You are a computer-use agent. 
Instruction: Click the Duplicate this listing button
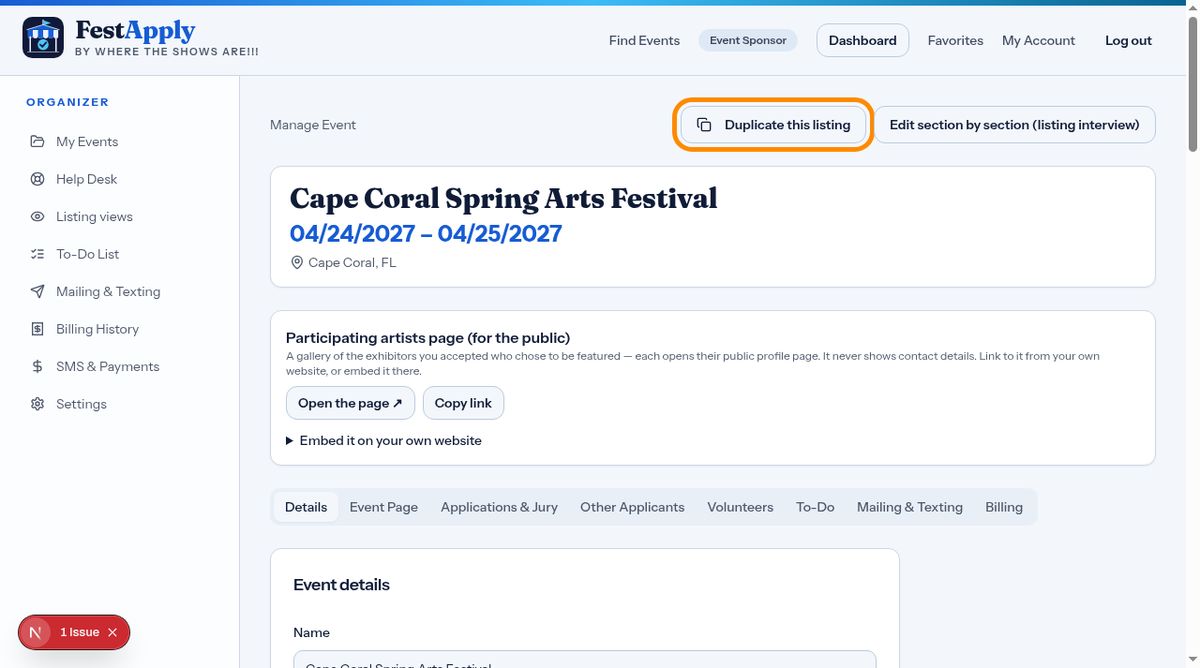pyautogui.click(x=773, y=125)
